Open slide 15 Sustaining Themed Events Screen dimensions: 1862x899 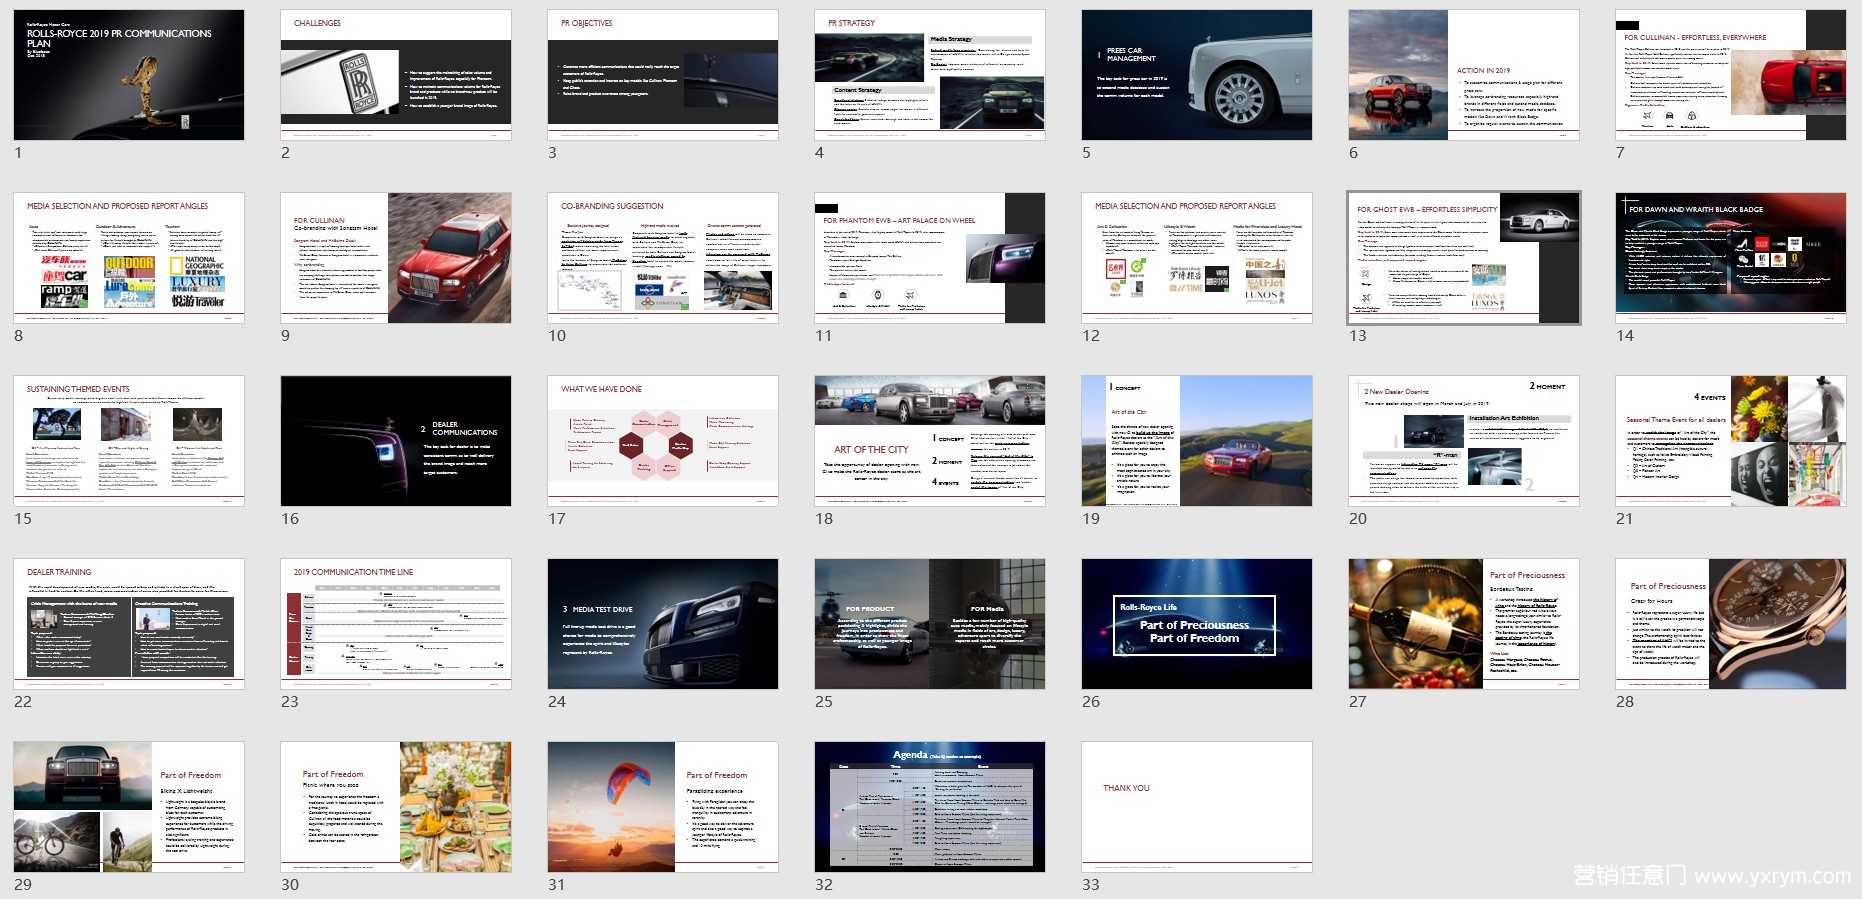click(129, 441)
